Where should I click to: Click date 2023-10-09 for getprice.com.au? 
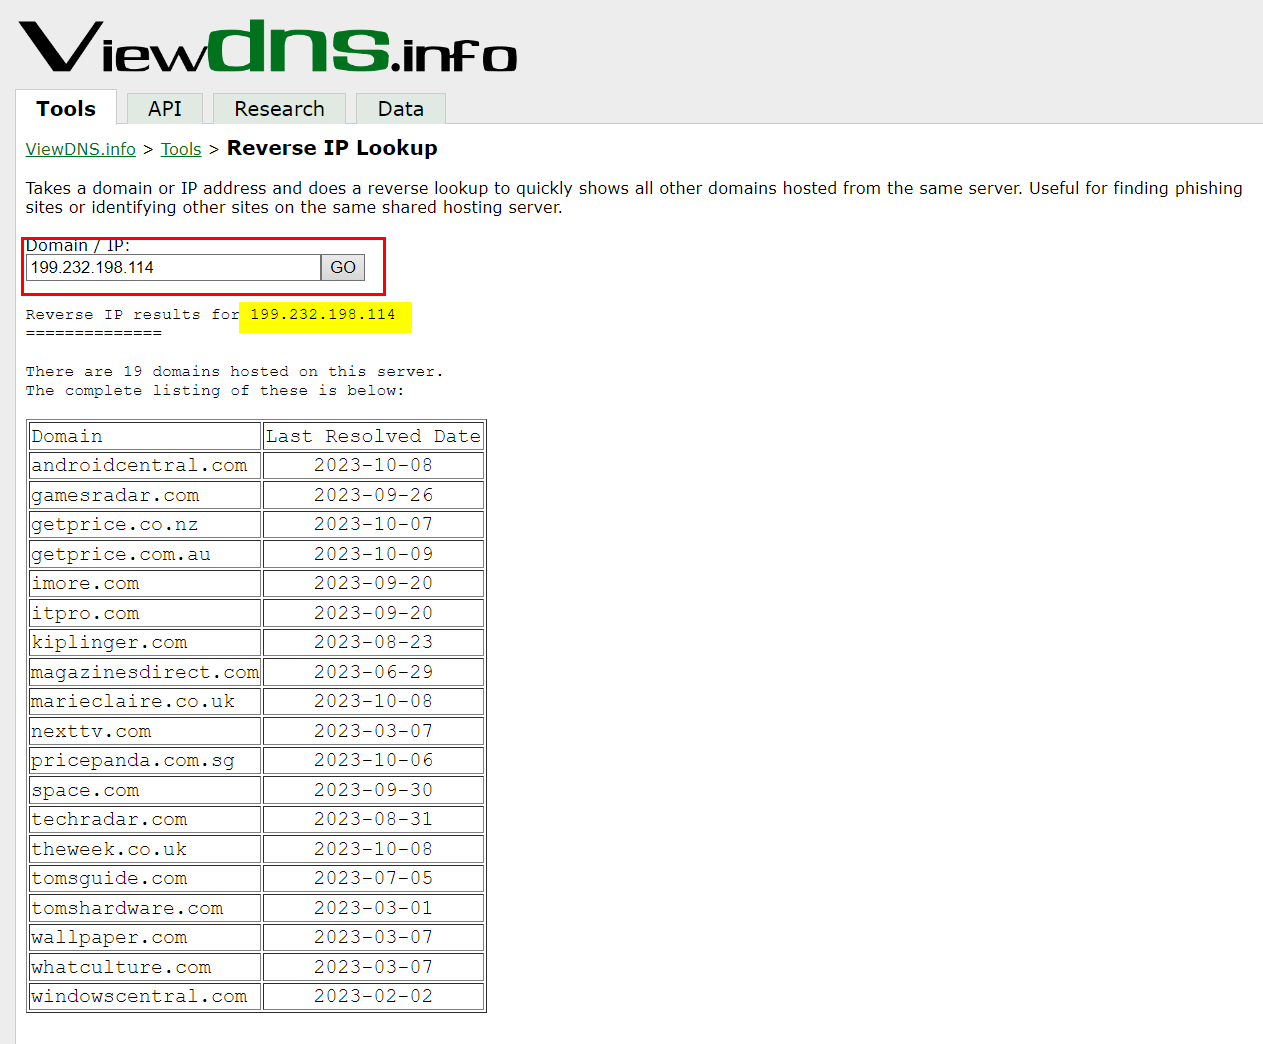373,554
